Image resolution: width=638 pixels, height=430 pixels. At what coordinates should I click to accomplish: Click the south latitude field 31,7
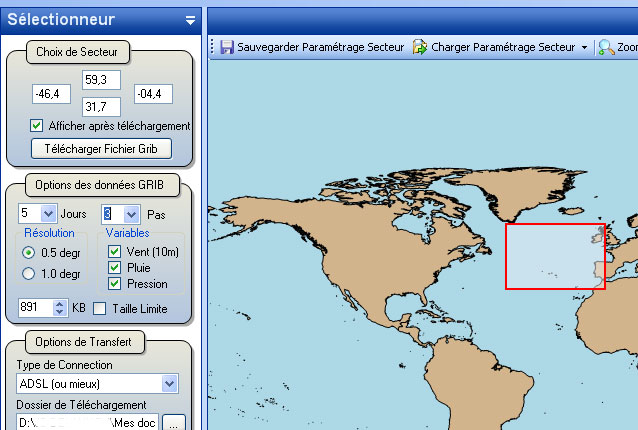101,107
